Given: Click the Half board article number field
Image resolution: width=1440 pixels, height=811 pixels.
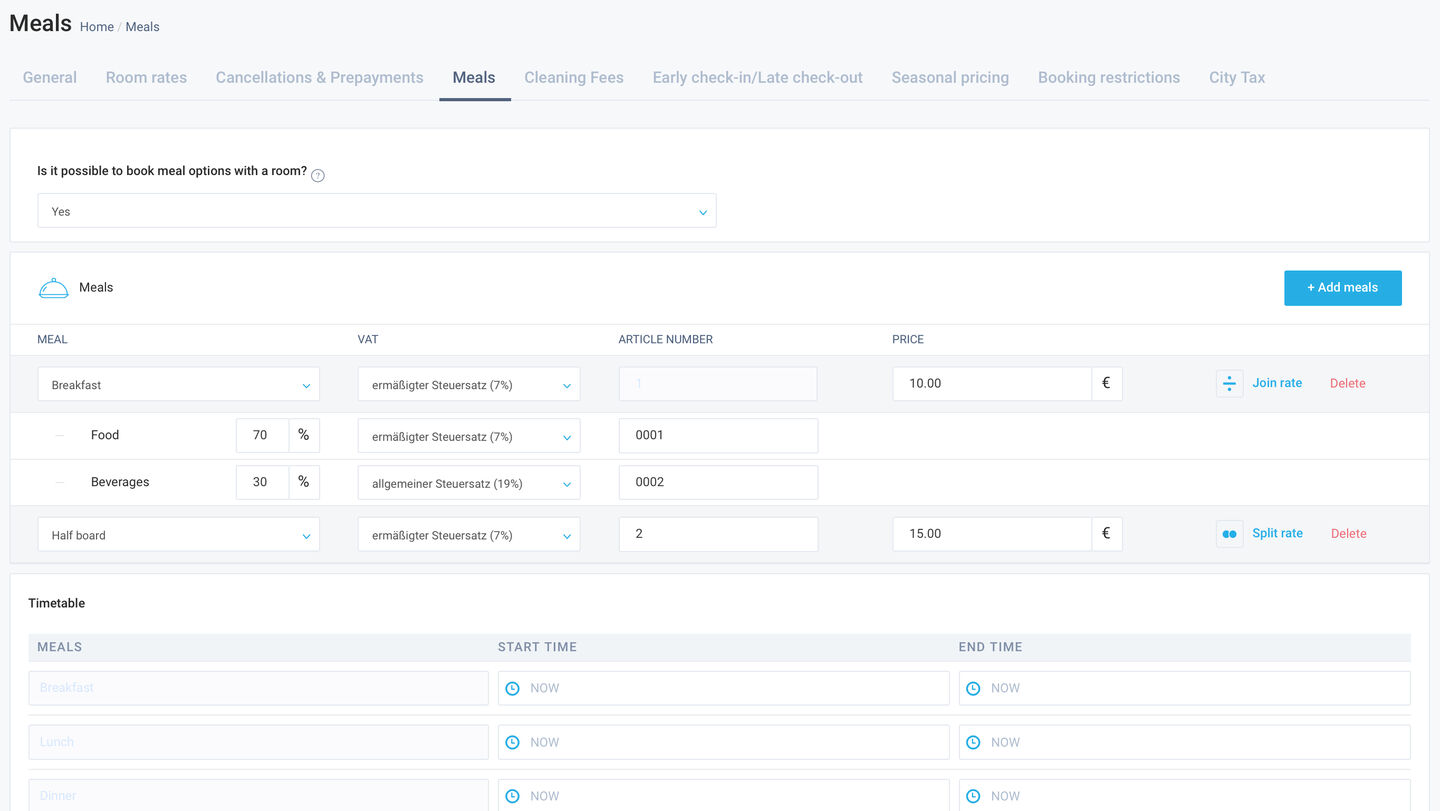Looking at the screenshot, I should (718, 534).
